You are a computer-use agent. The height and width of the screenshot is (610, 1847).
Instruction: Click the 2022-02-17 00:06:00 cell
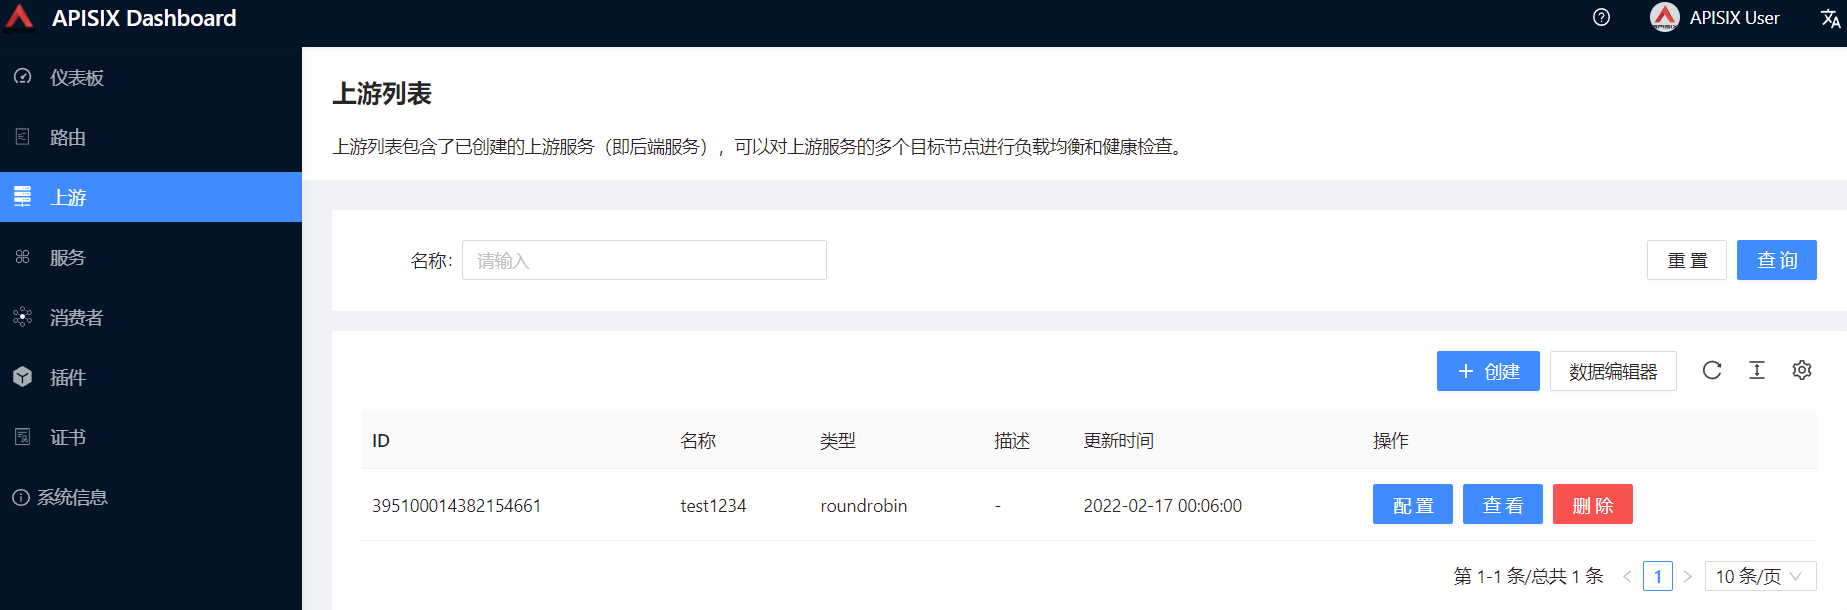[1163, 506]
